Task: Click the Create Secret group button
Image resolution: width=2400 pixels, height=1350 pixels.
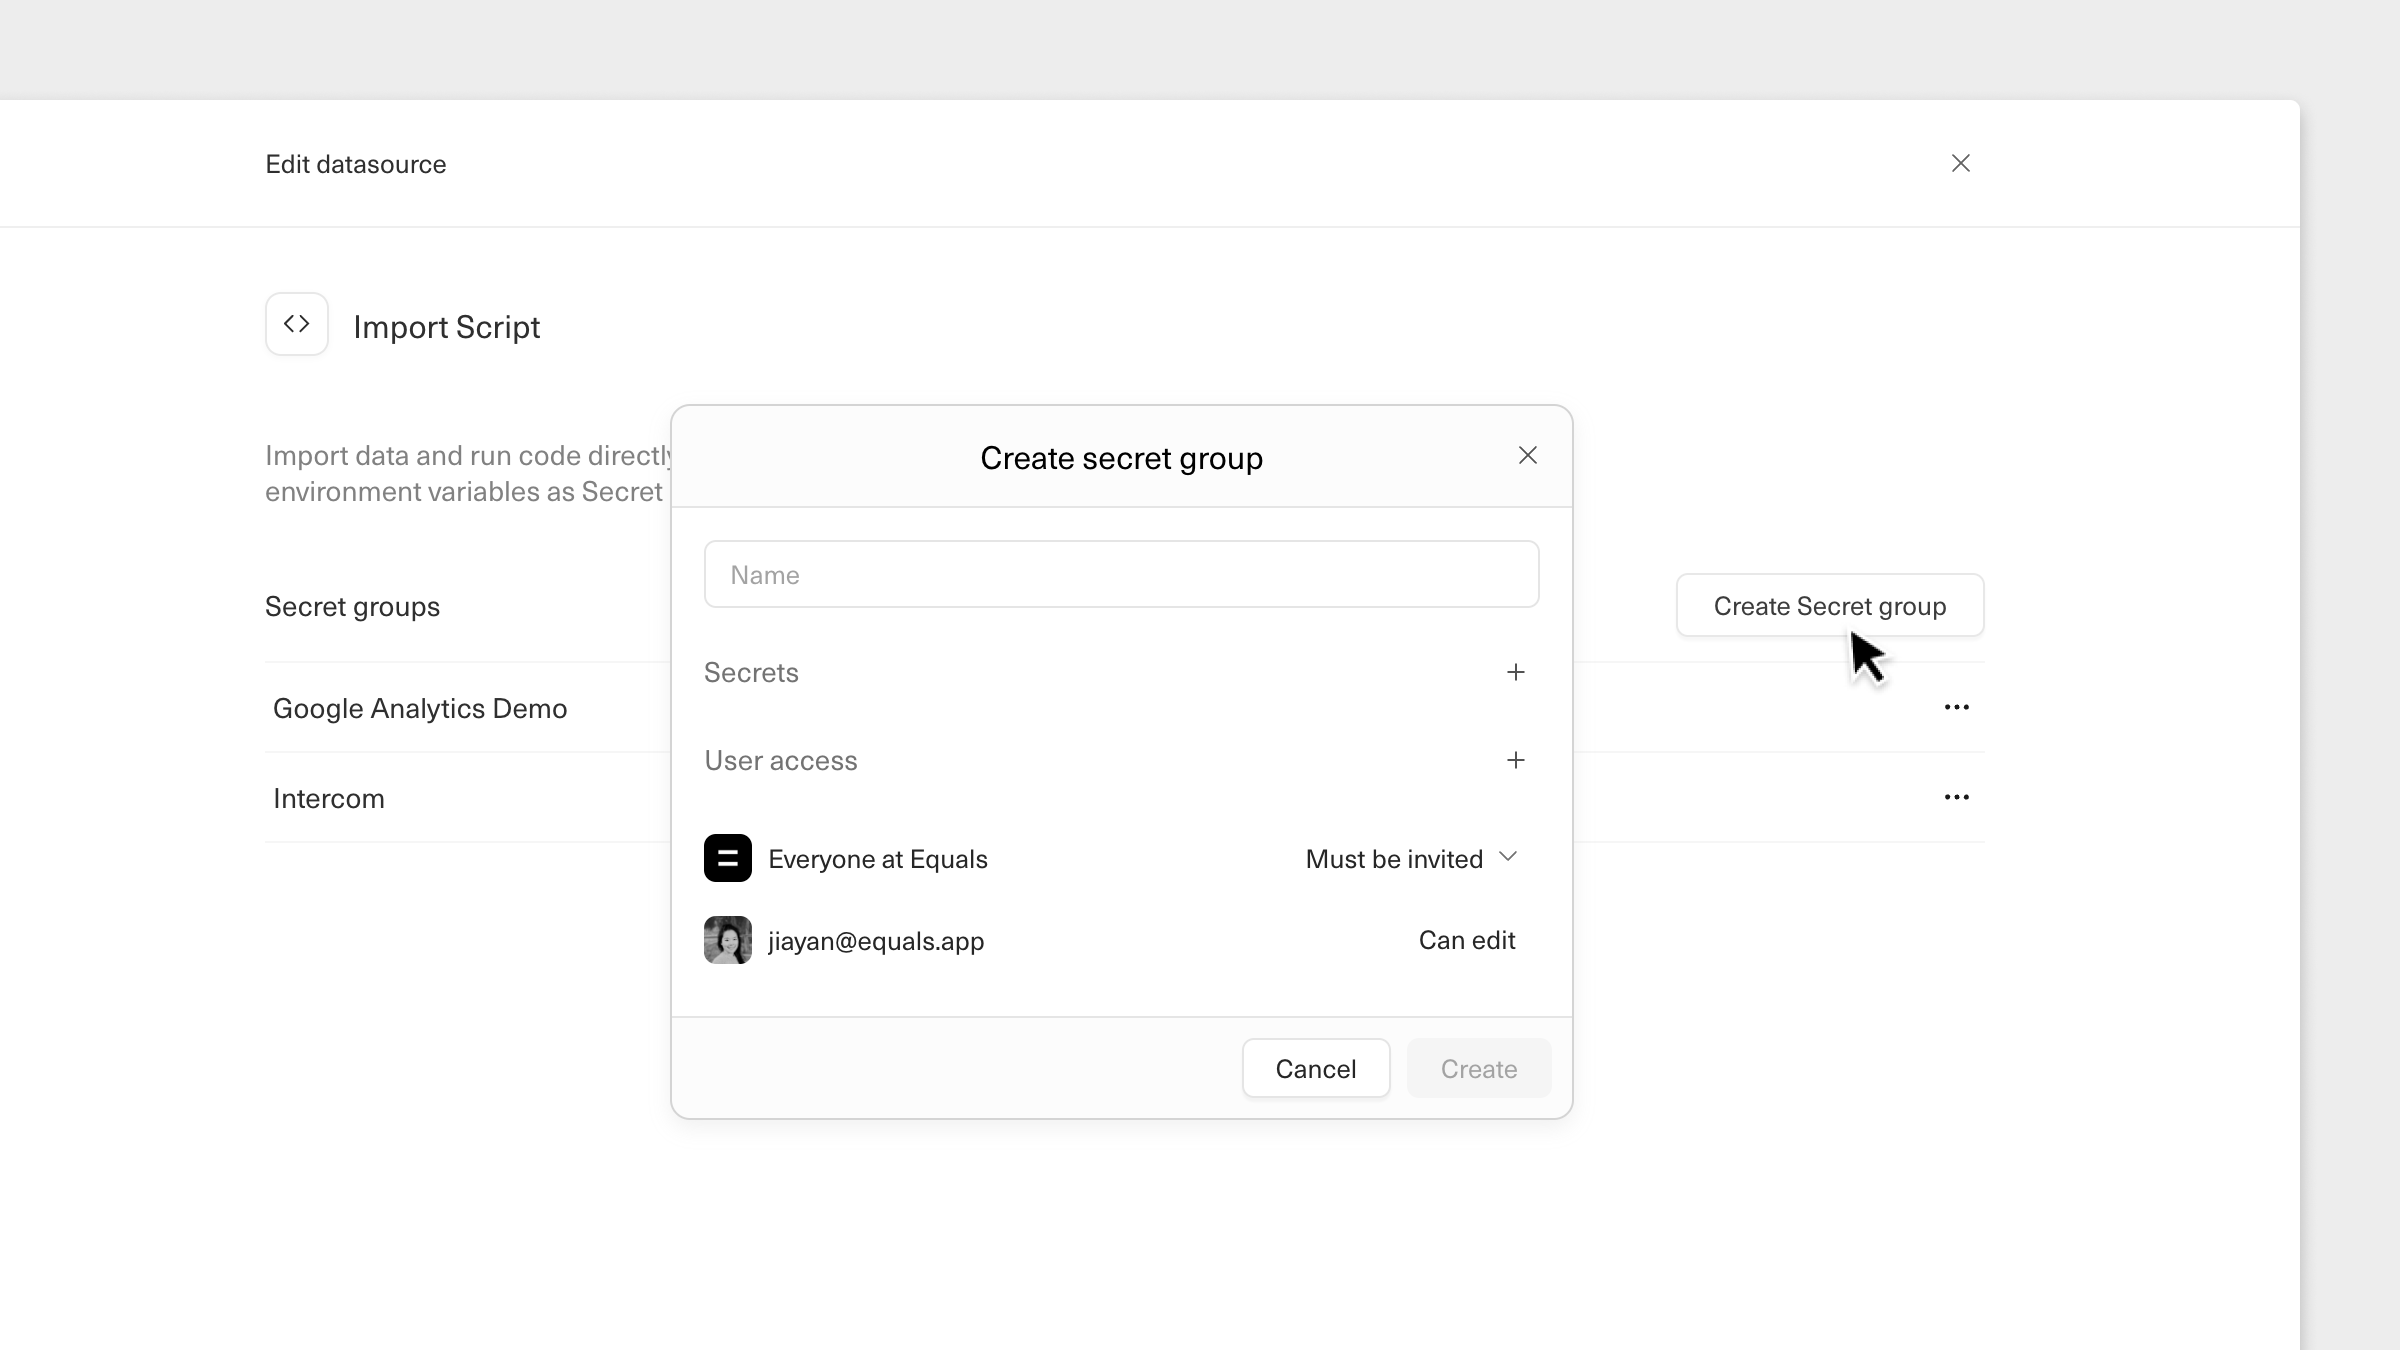Action: pyautogui.click(x=1829, y=605)
